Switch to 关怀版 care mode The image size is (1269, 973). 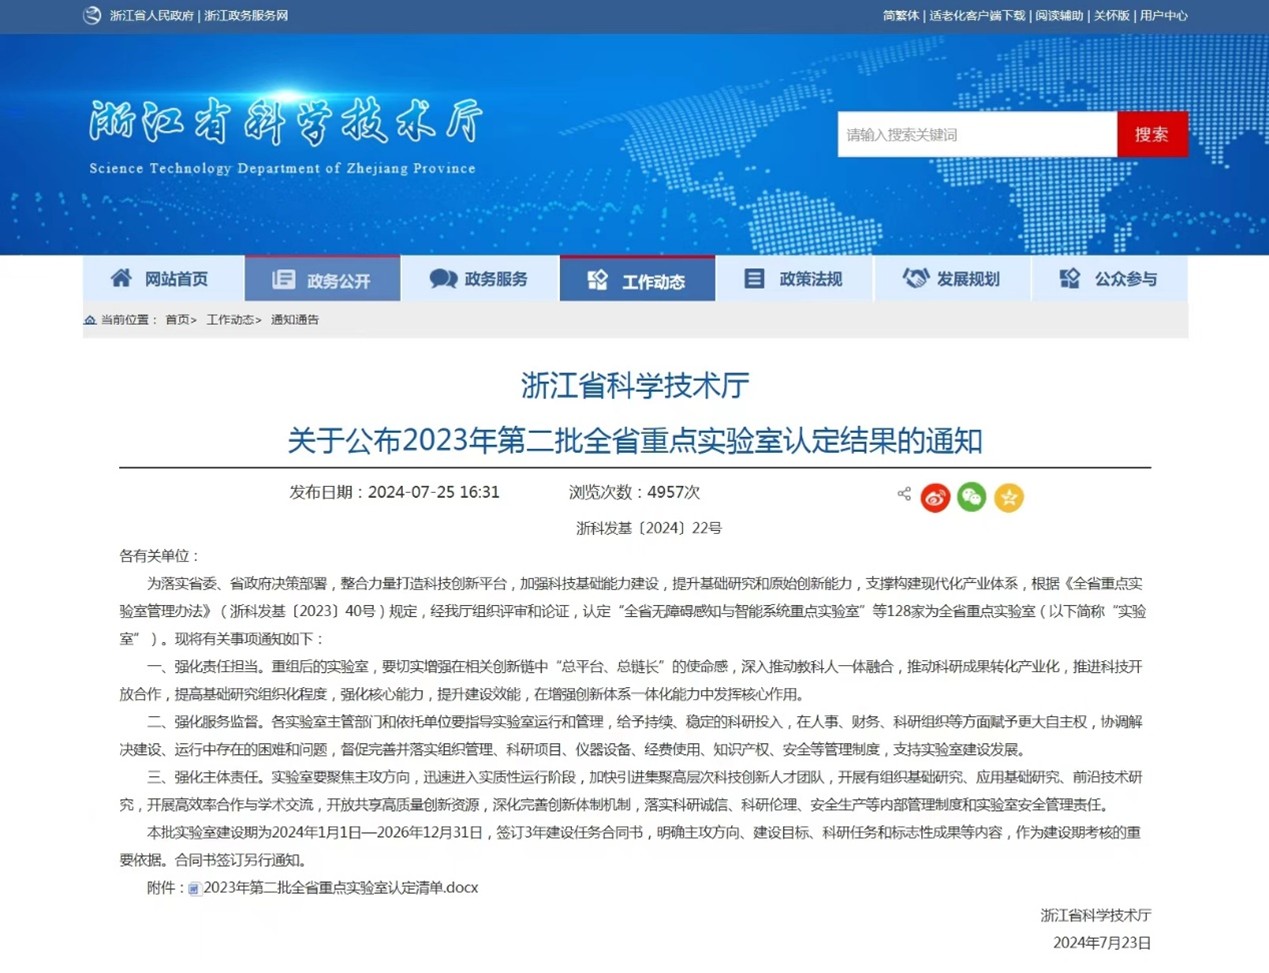[1111, 16]
